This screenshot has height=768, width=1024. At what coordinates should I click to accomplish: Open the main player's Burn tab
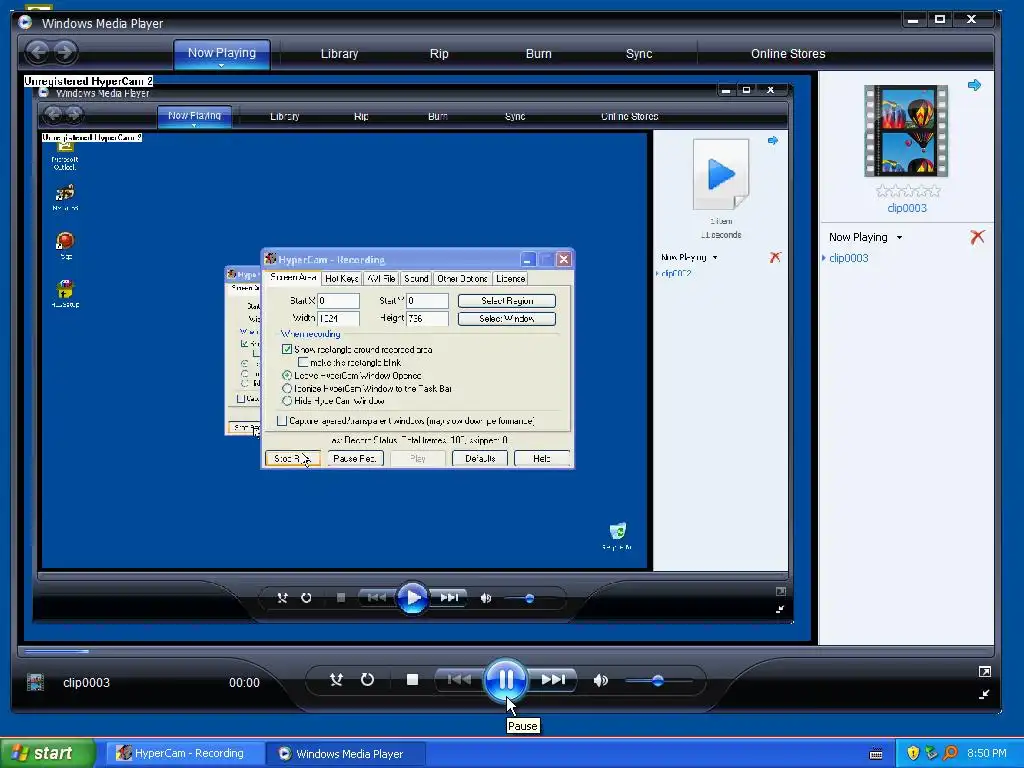tap(539, 54)
